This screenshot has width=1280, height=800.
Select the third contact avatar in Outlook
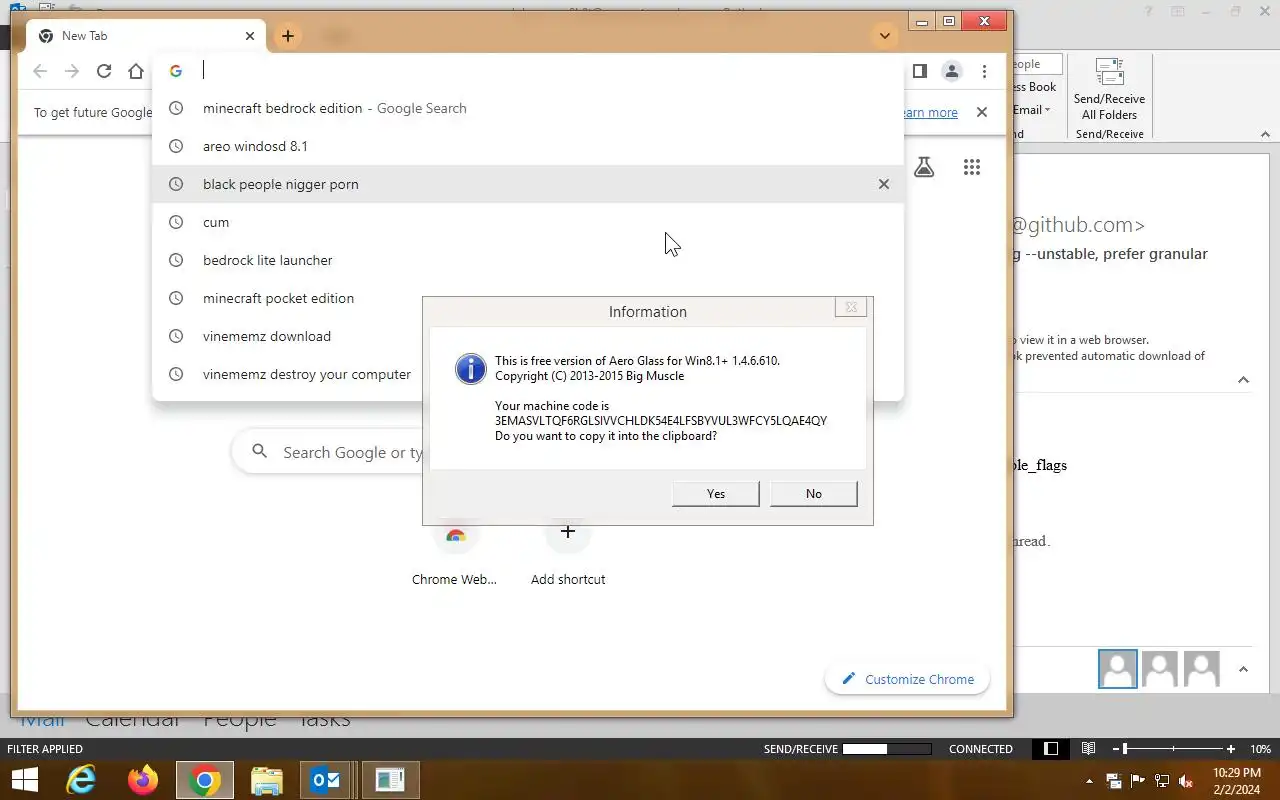pos(1202,669)
